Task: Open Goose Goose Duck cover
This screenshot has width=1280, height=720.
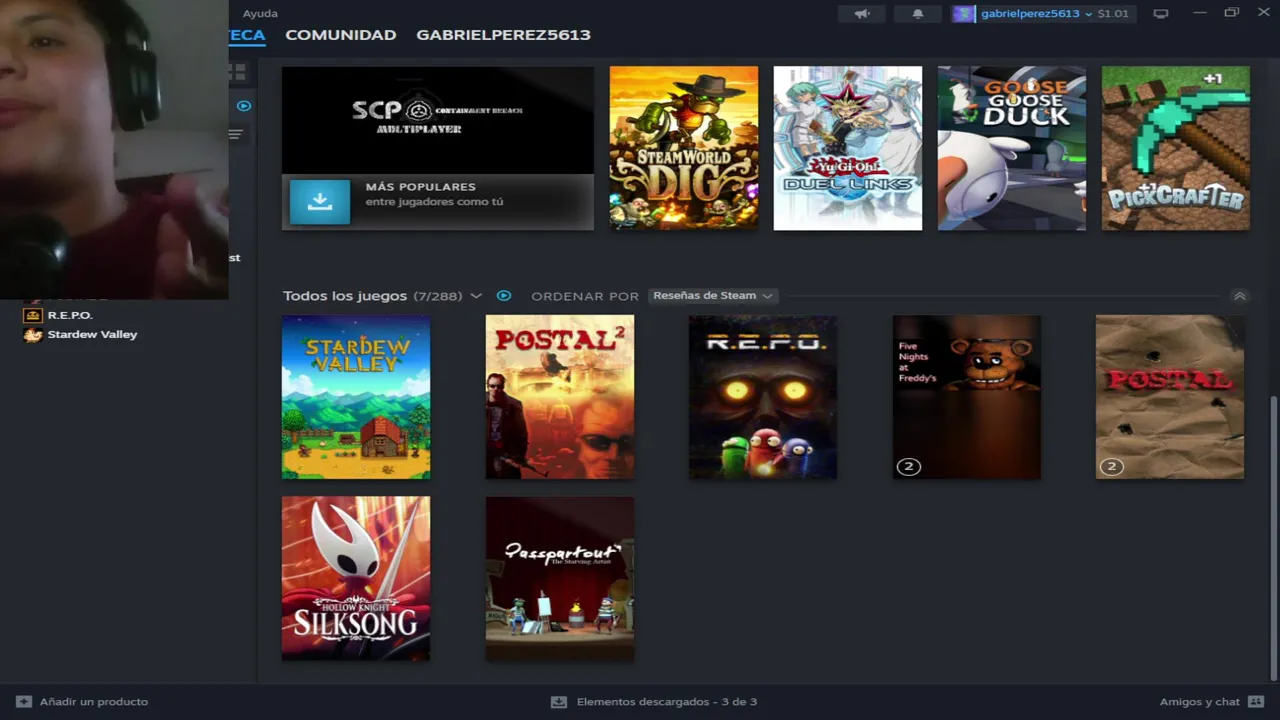Action: [x=1012, y=148]
